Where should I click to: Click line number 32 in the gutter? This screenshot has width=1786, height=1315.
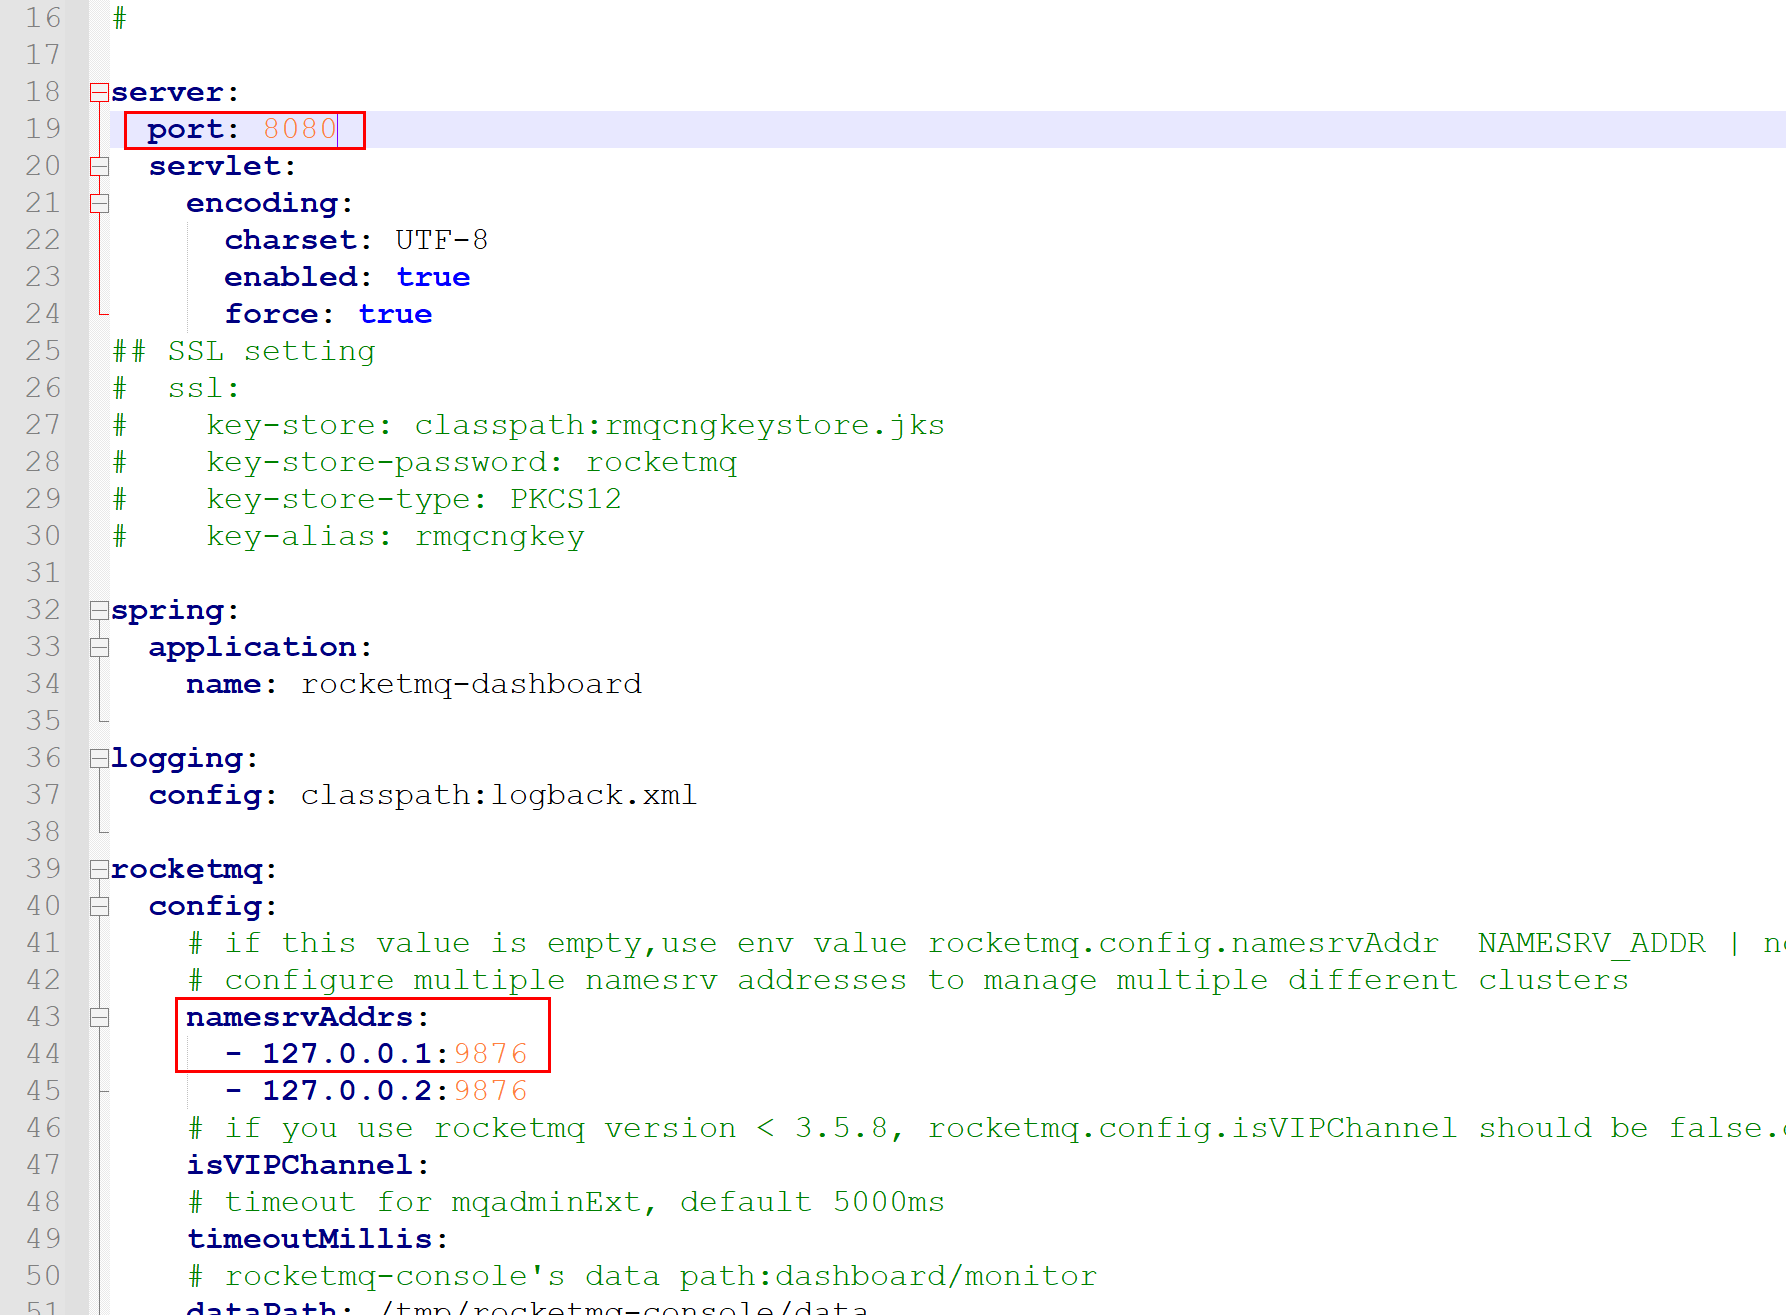coord(43,610)
